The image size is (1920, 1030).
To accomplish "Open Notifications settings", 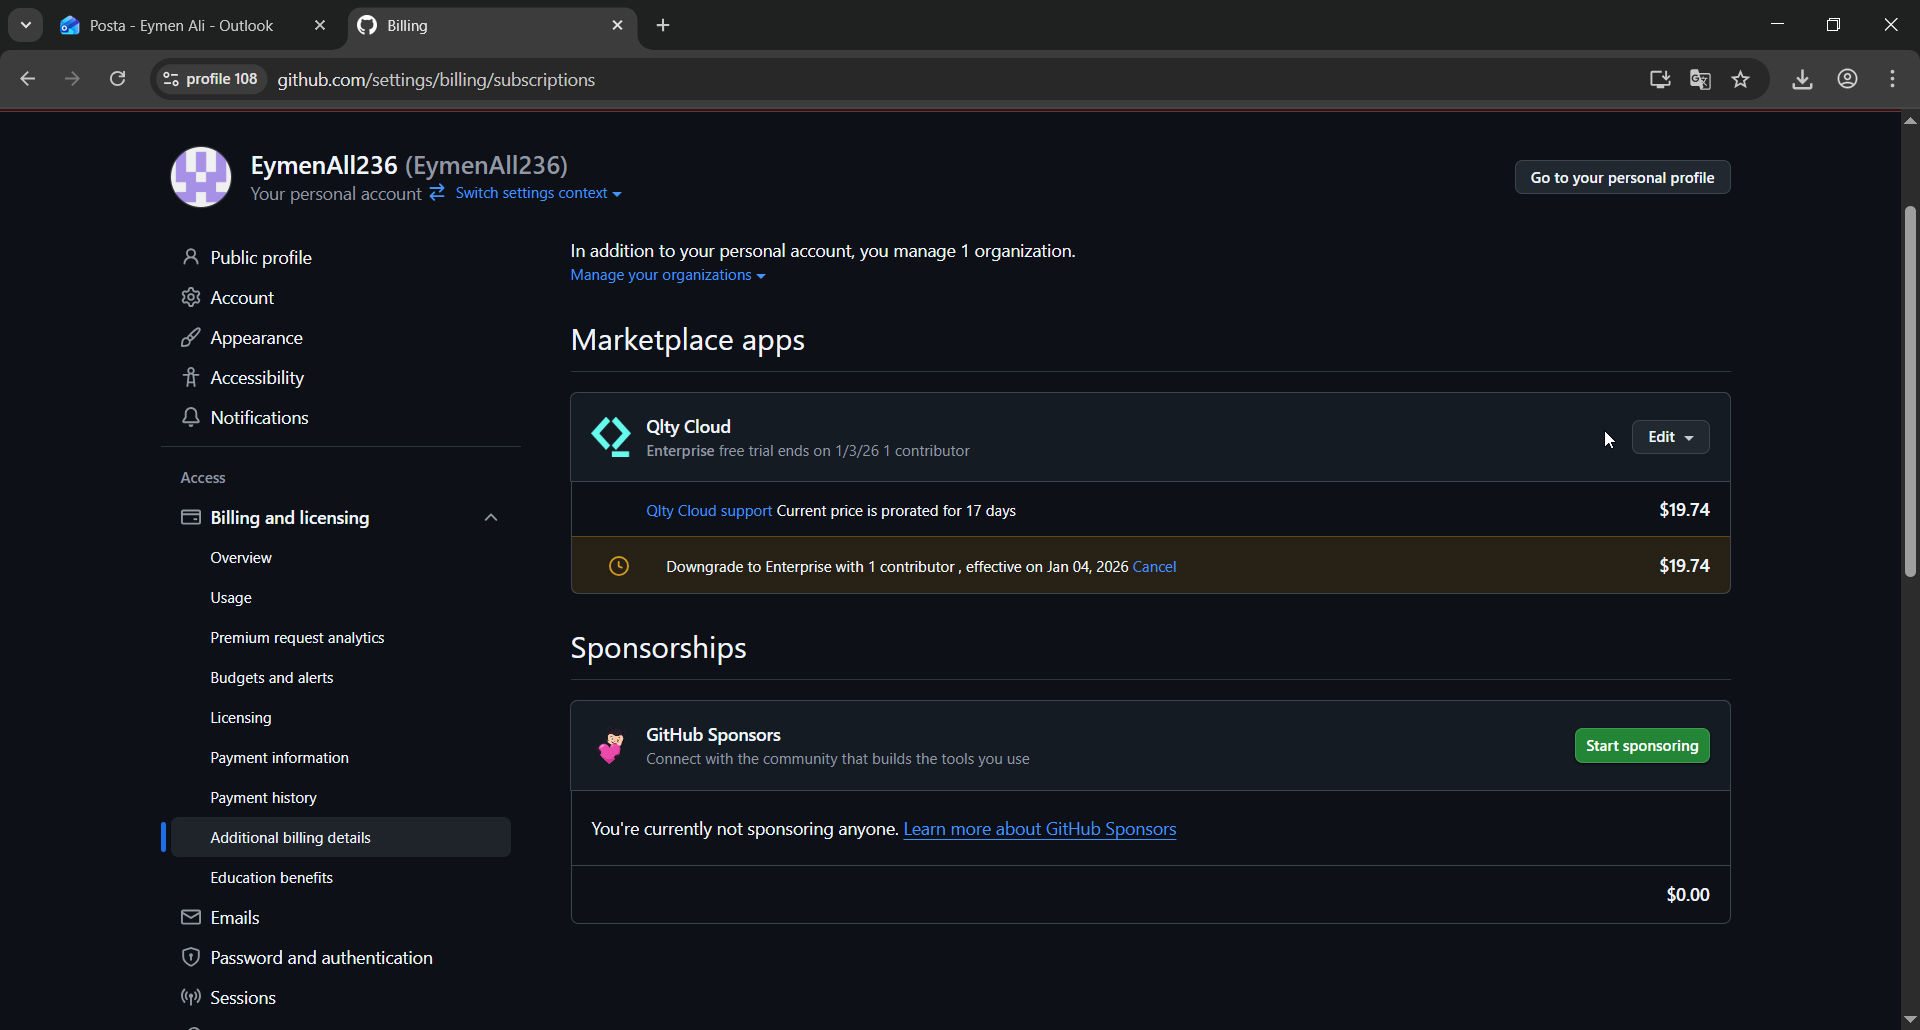I will pyautogui.click(x=259, y=417).
